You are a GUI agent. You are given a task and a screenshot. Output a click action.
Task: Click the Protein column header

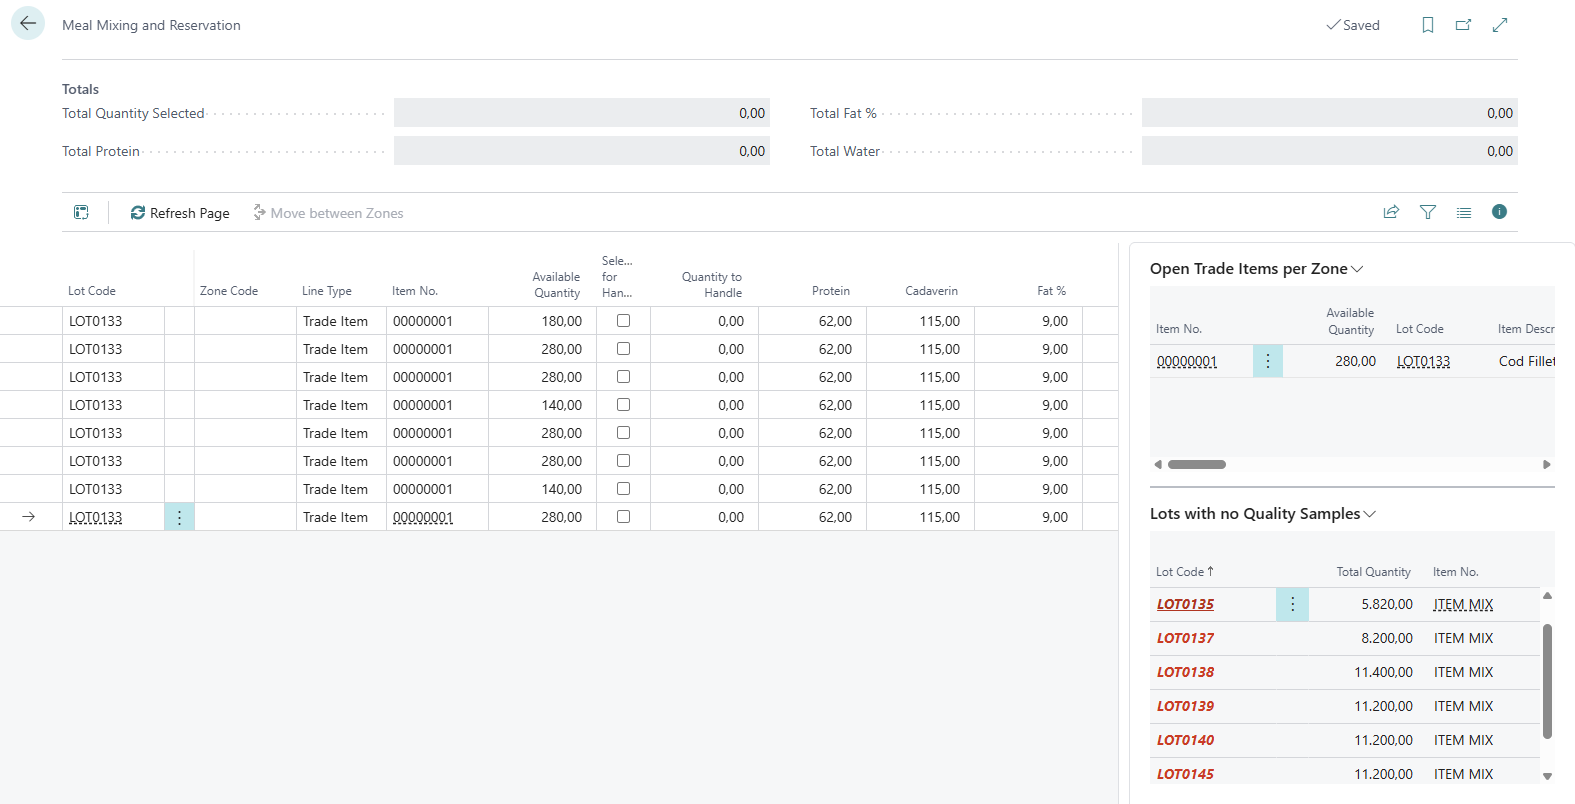(x=831, y=291)
